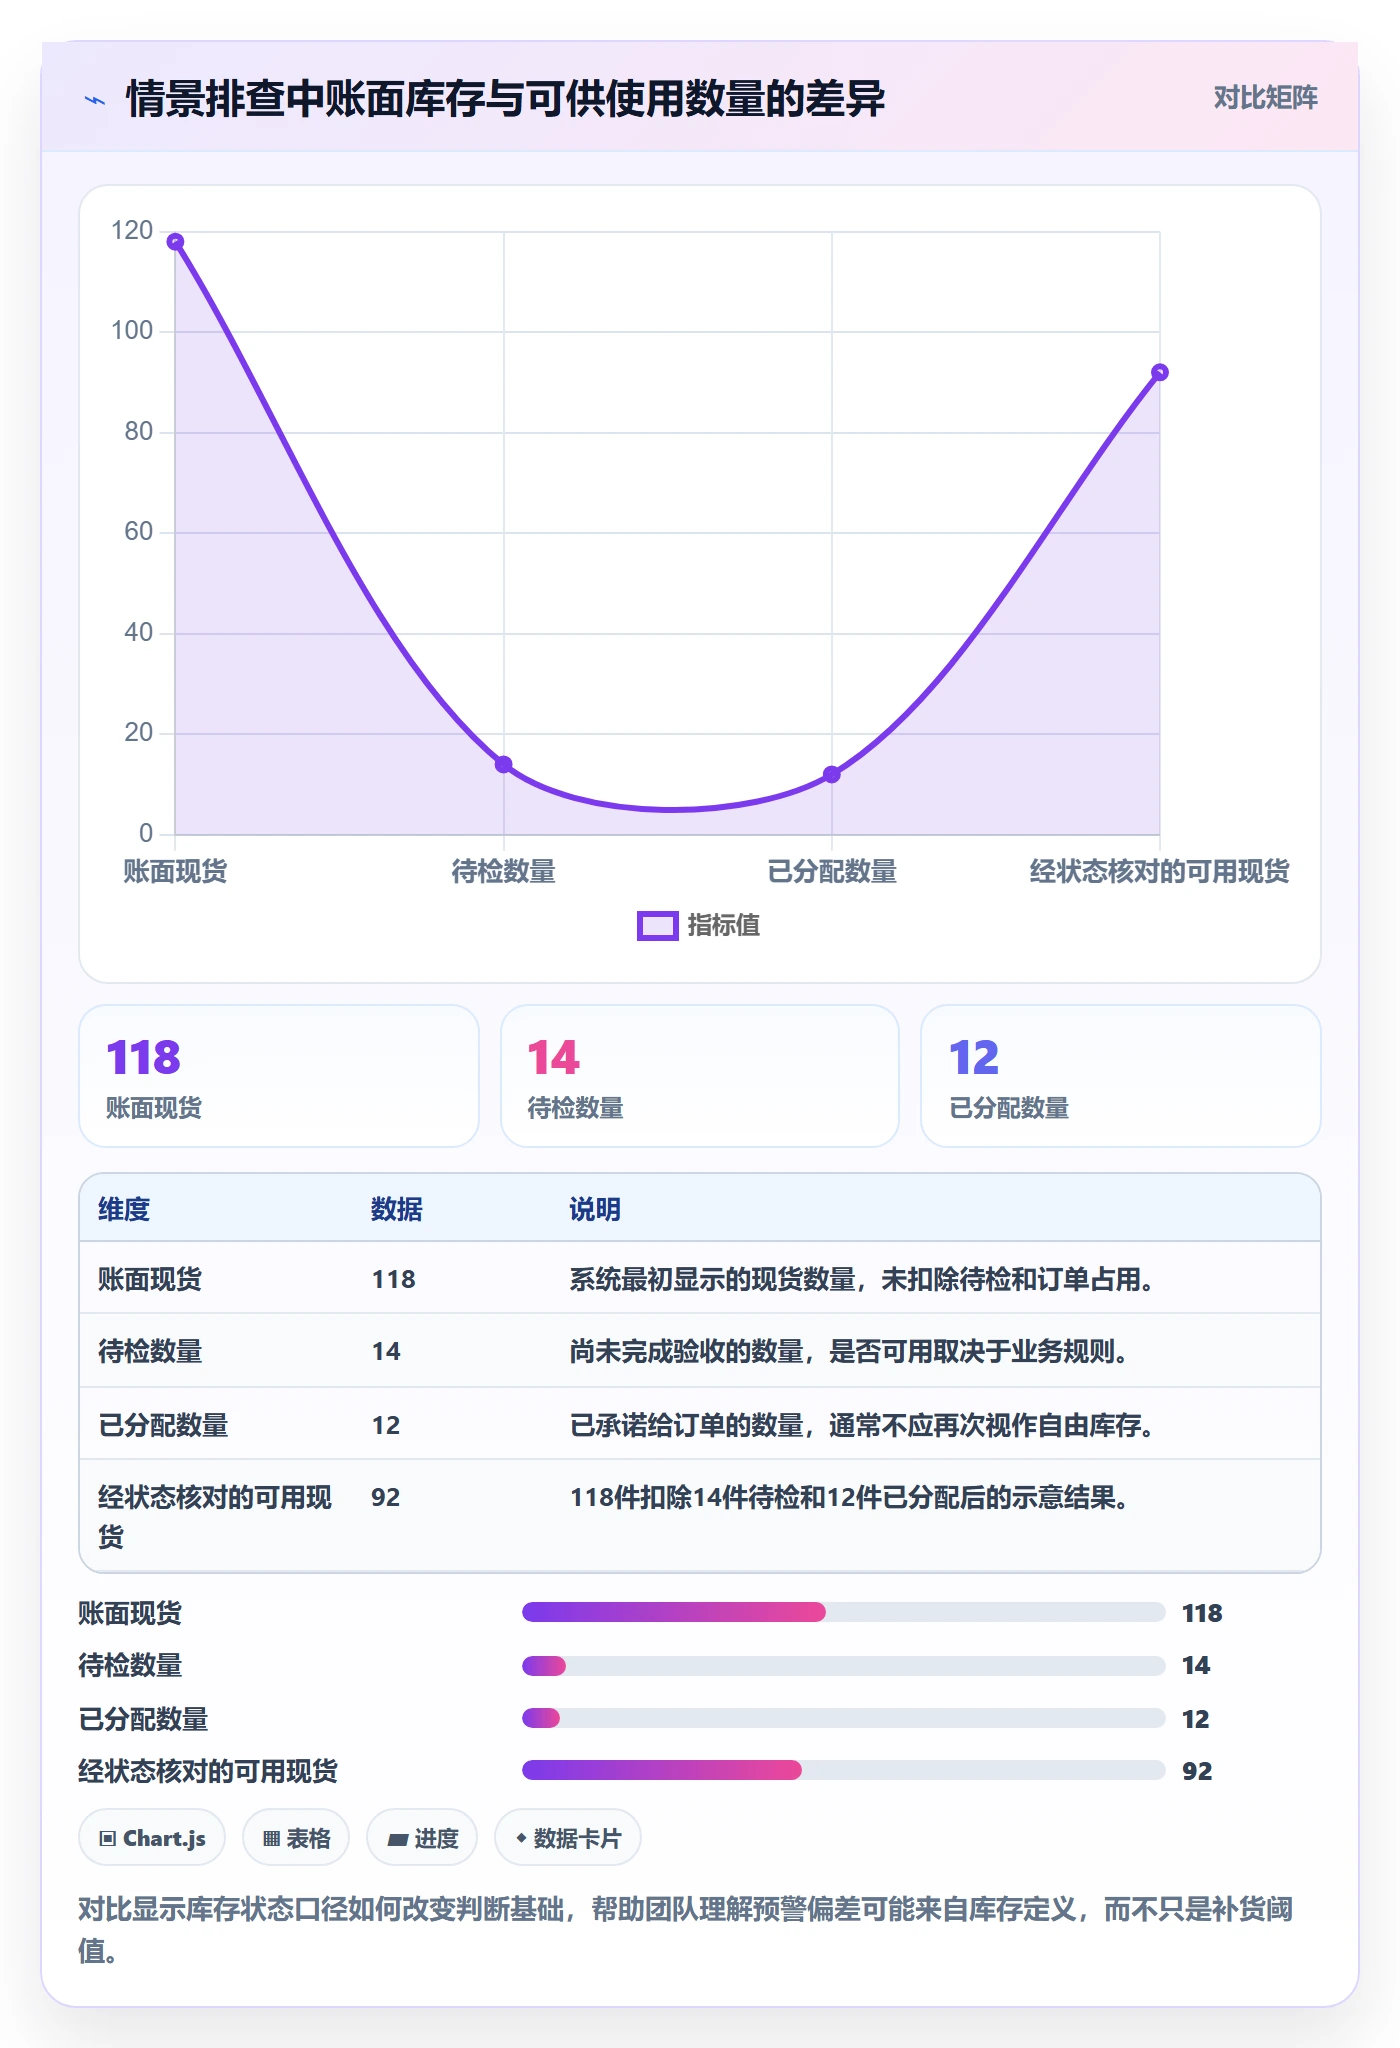The height and width of the screenshot is (2048, 1400).
Task: Click the 待检数量 progress bar
Action: 843,1666
